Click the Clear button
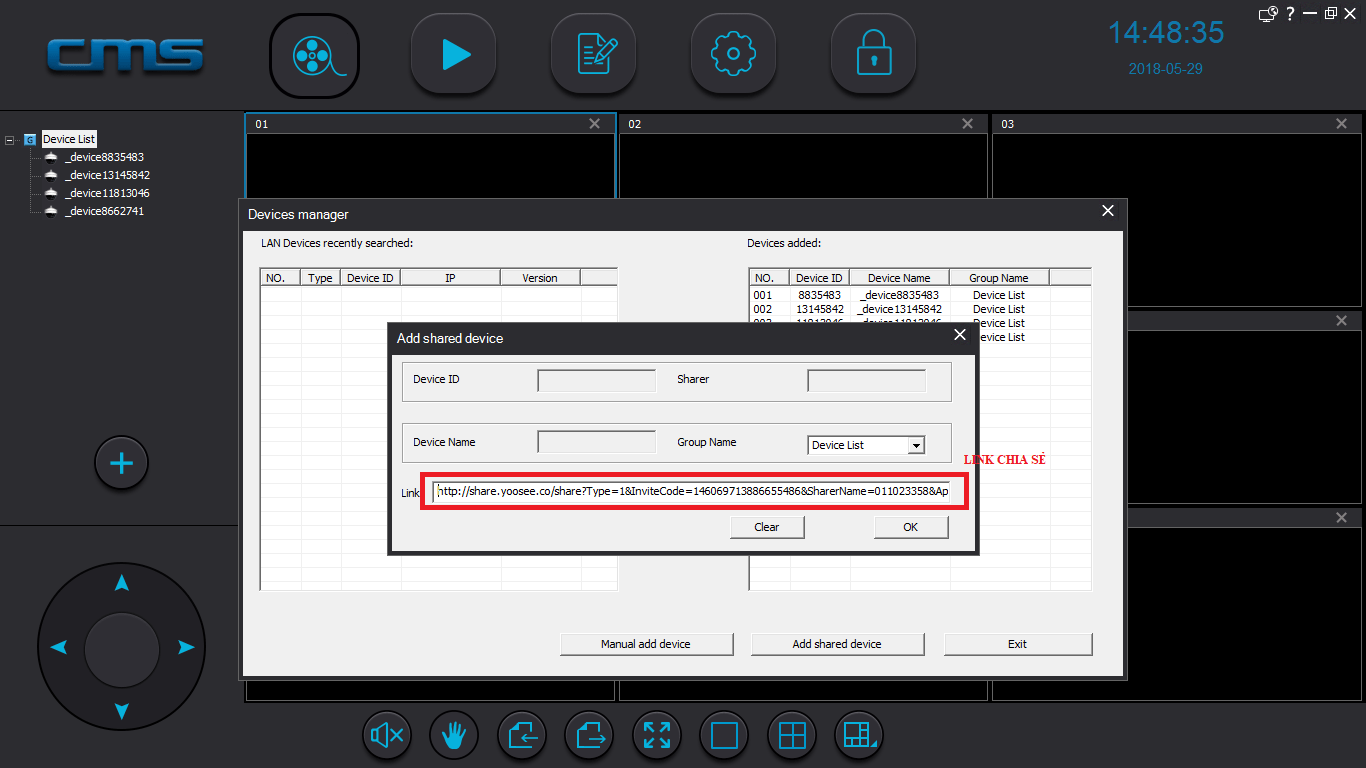 point(767,527)
